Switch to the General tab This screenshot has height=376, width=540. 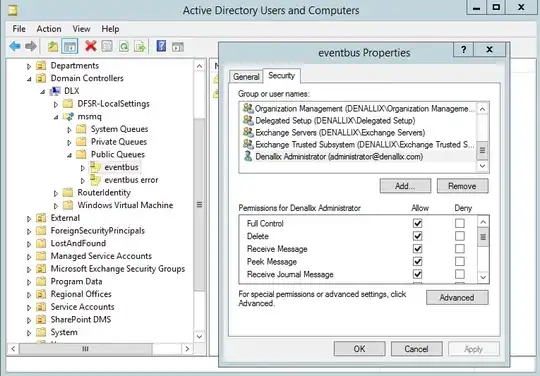click(246, 76)
